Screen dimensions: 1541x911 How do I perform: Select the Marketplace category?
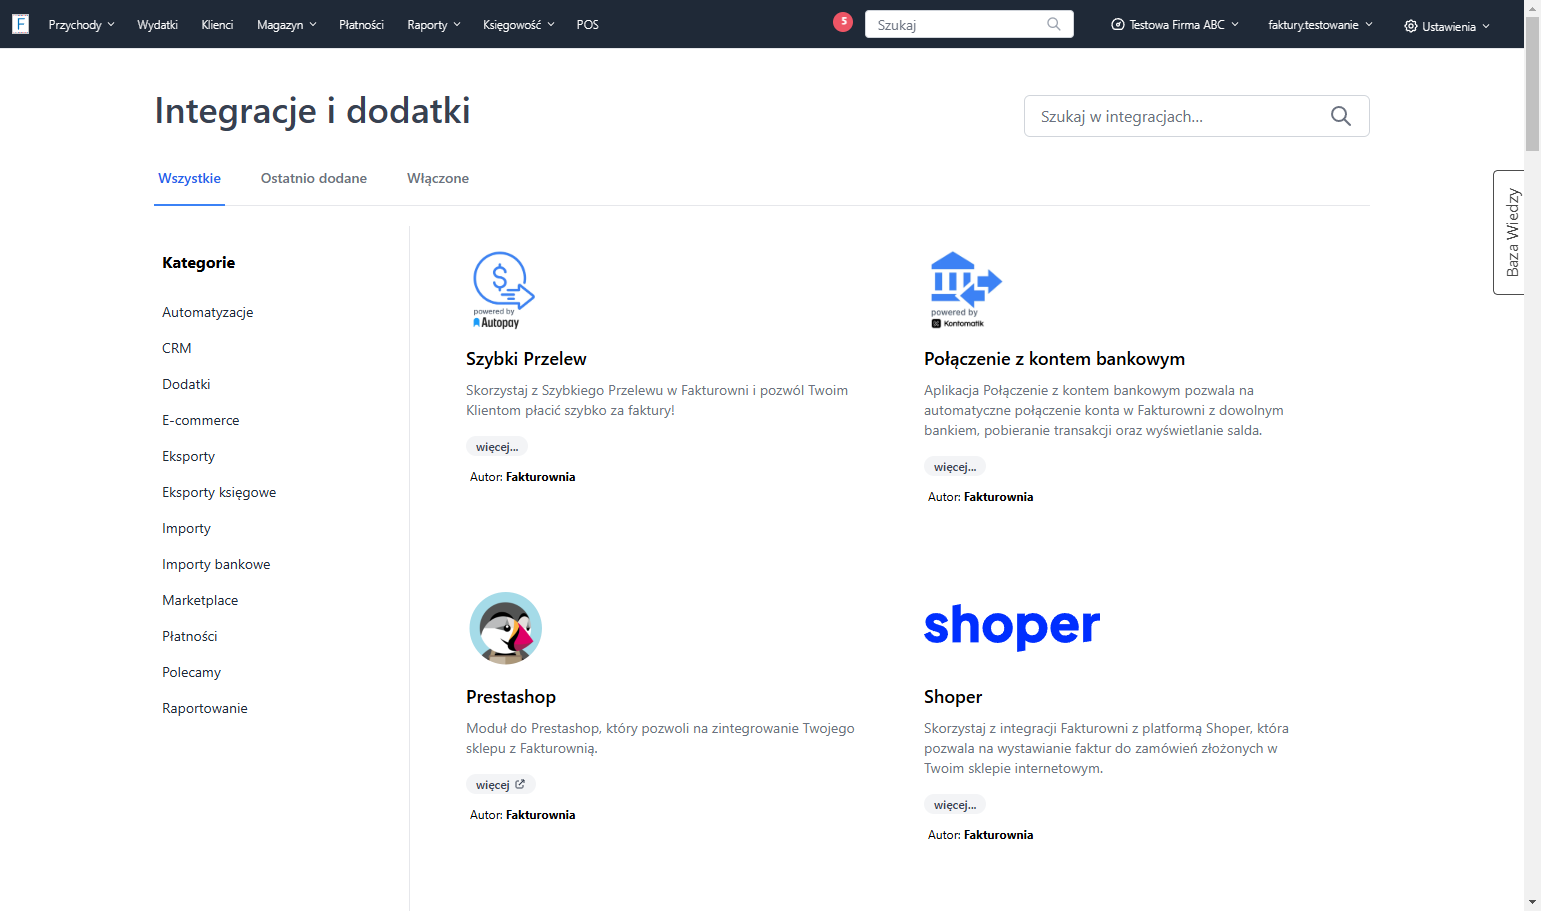(200, 600)
